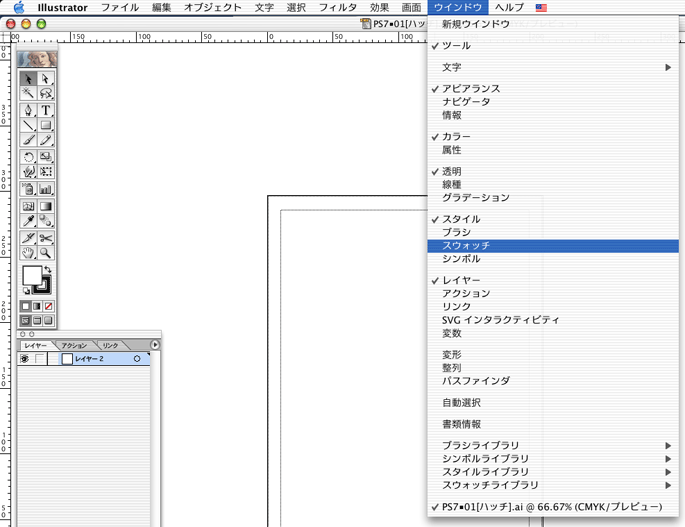Image resolution: width=685 pixels, height=527 pixels.
Task: Click the flag input menu icon
Action: tap(541, 7)
